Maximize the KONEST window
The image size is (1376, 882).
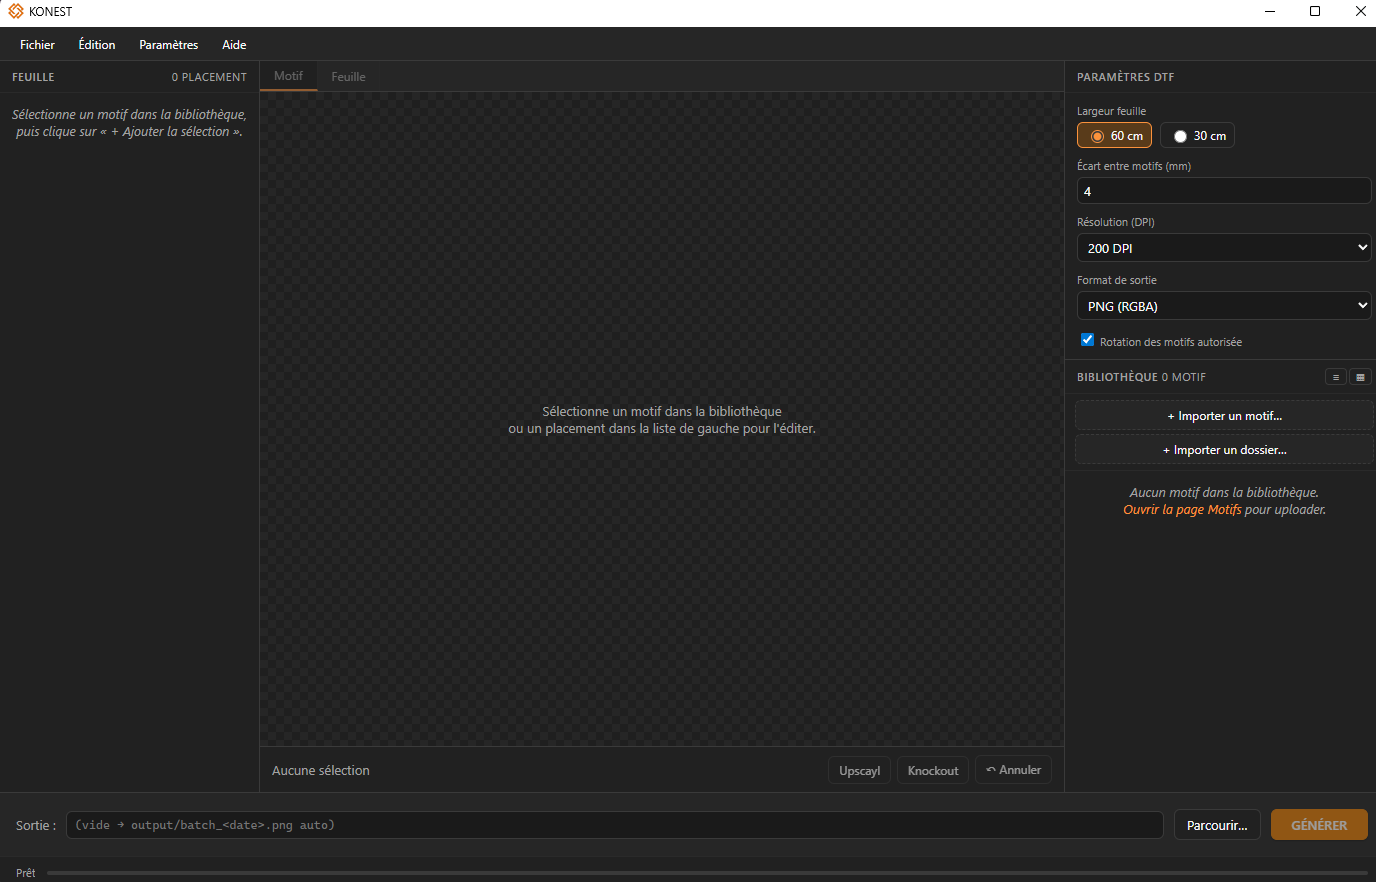[1315, 11]
